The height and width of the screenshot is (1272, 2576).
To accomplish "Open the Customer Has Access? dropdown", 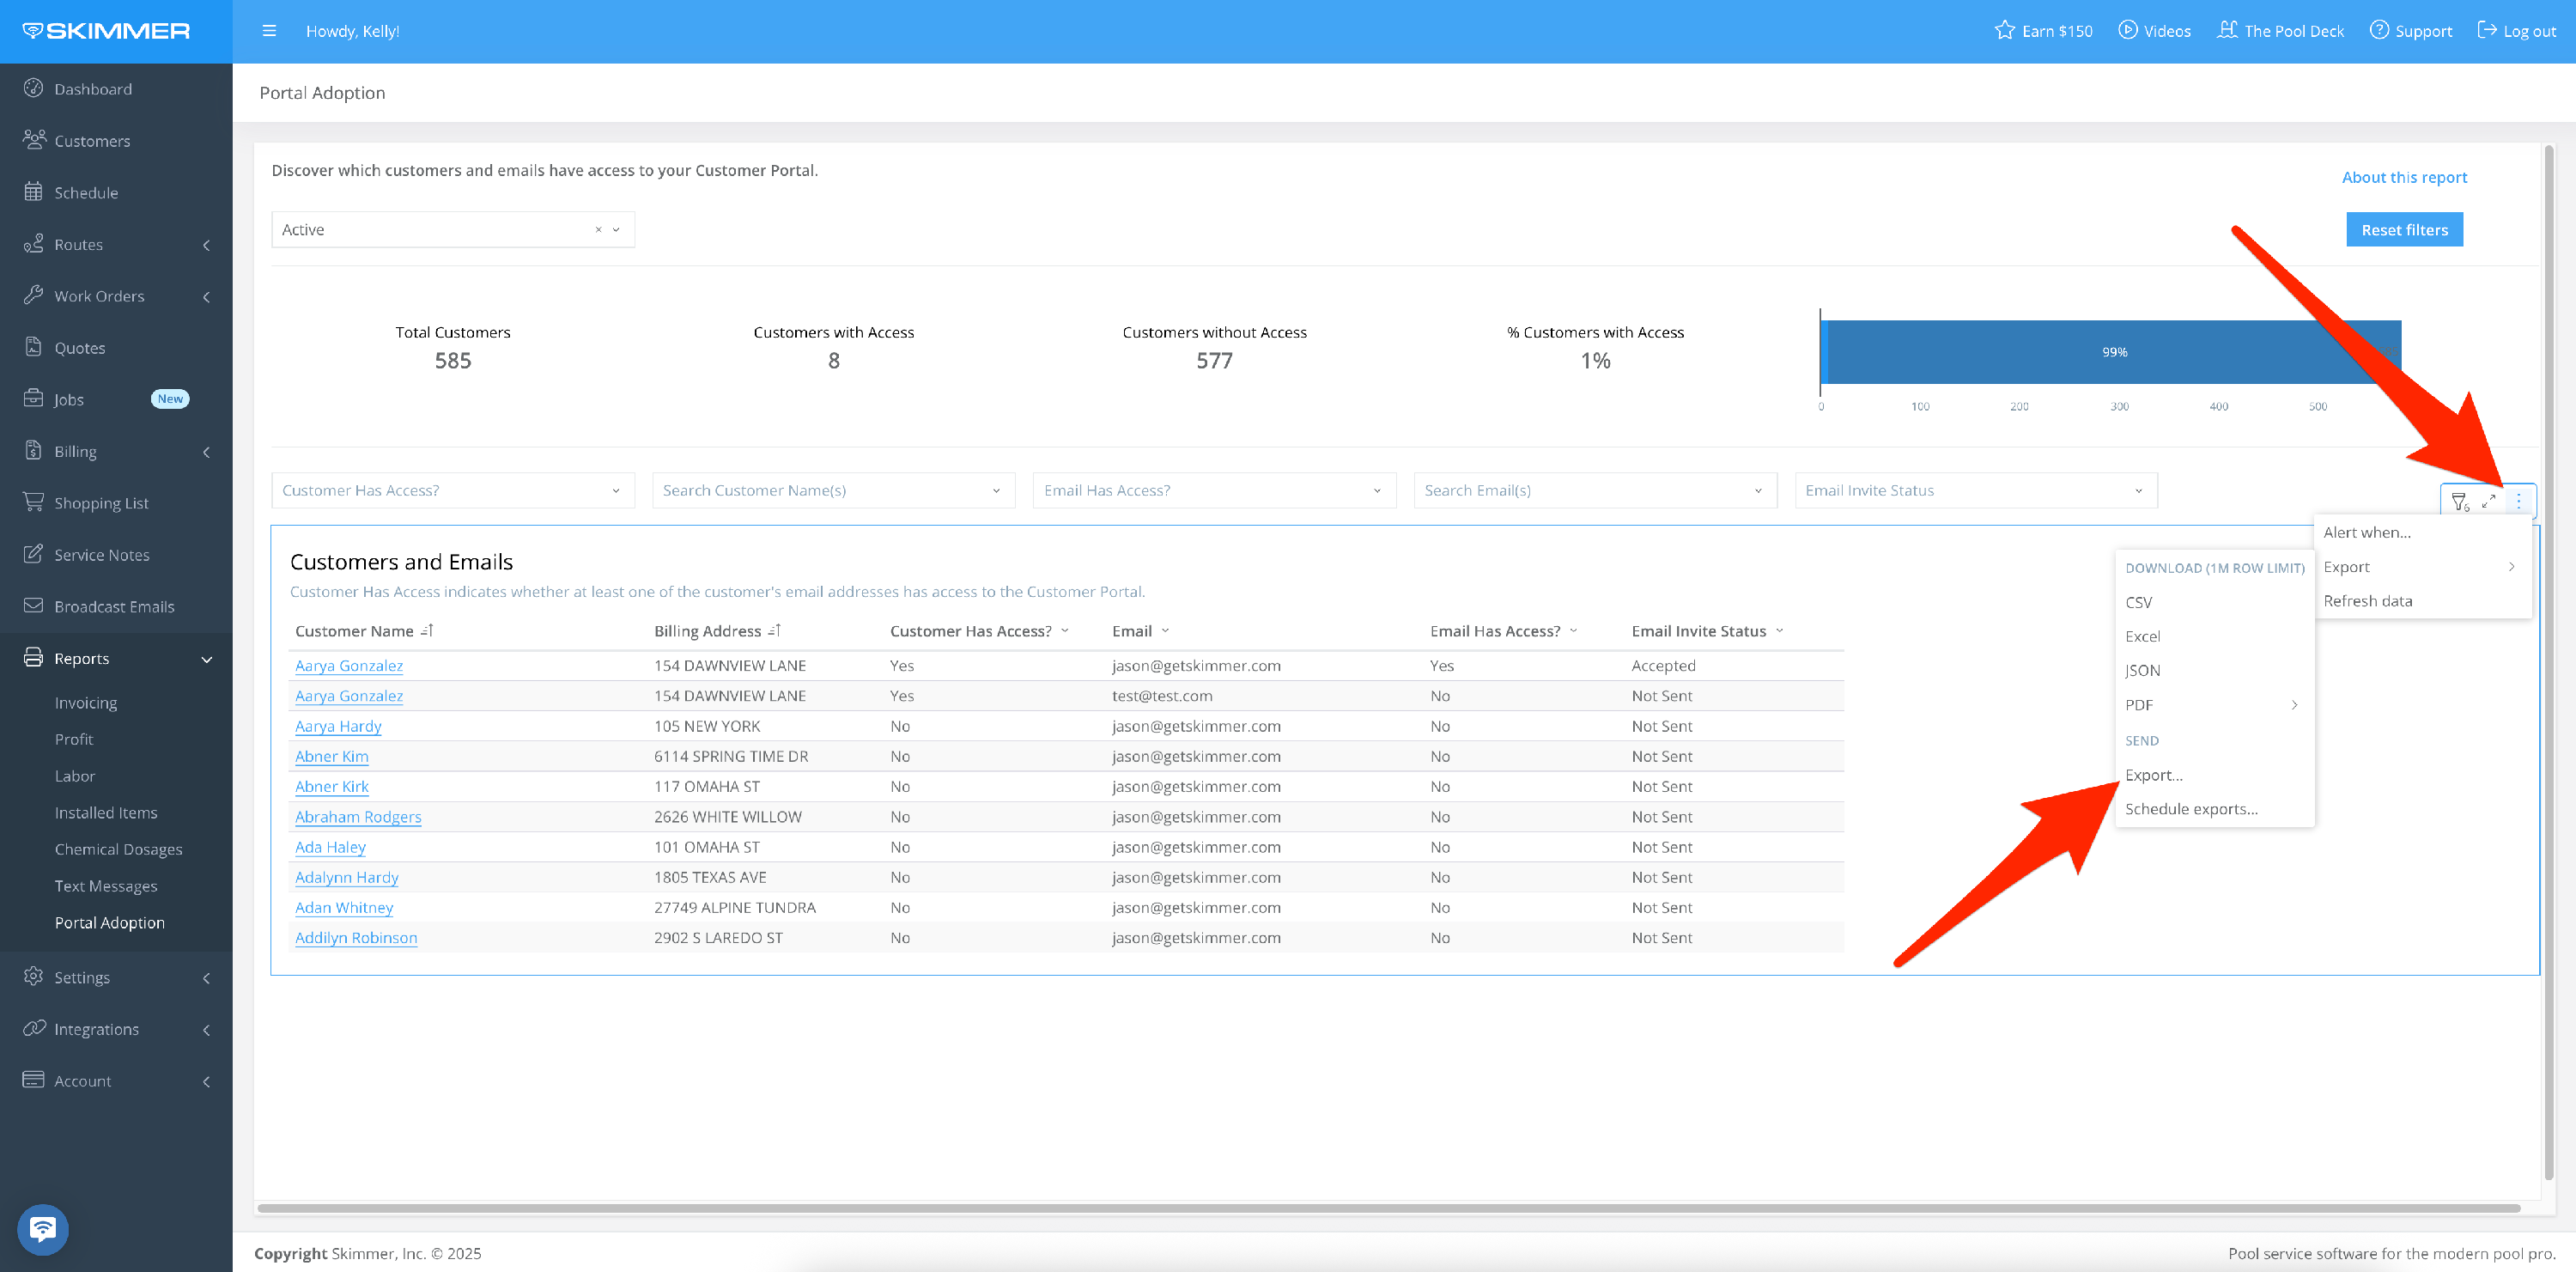I will point(452,490).
